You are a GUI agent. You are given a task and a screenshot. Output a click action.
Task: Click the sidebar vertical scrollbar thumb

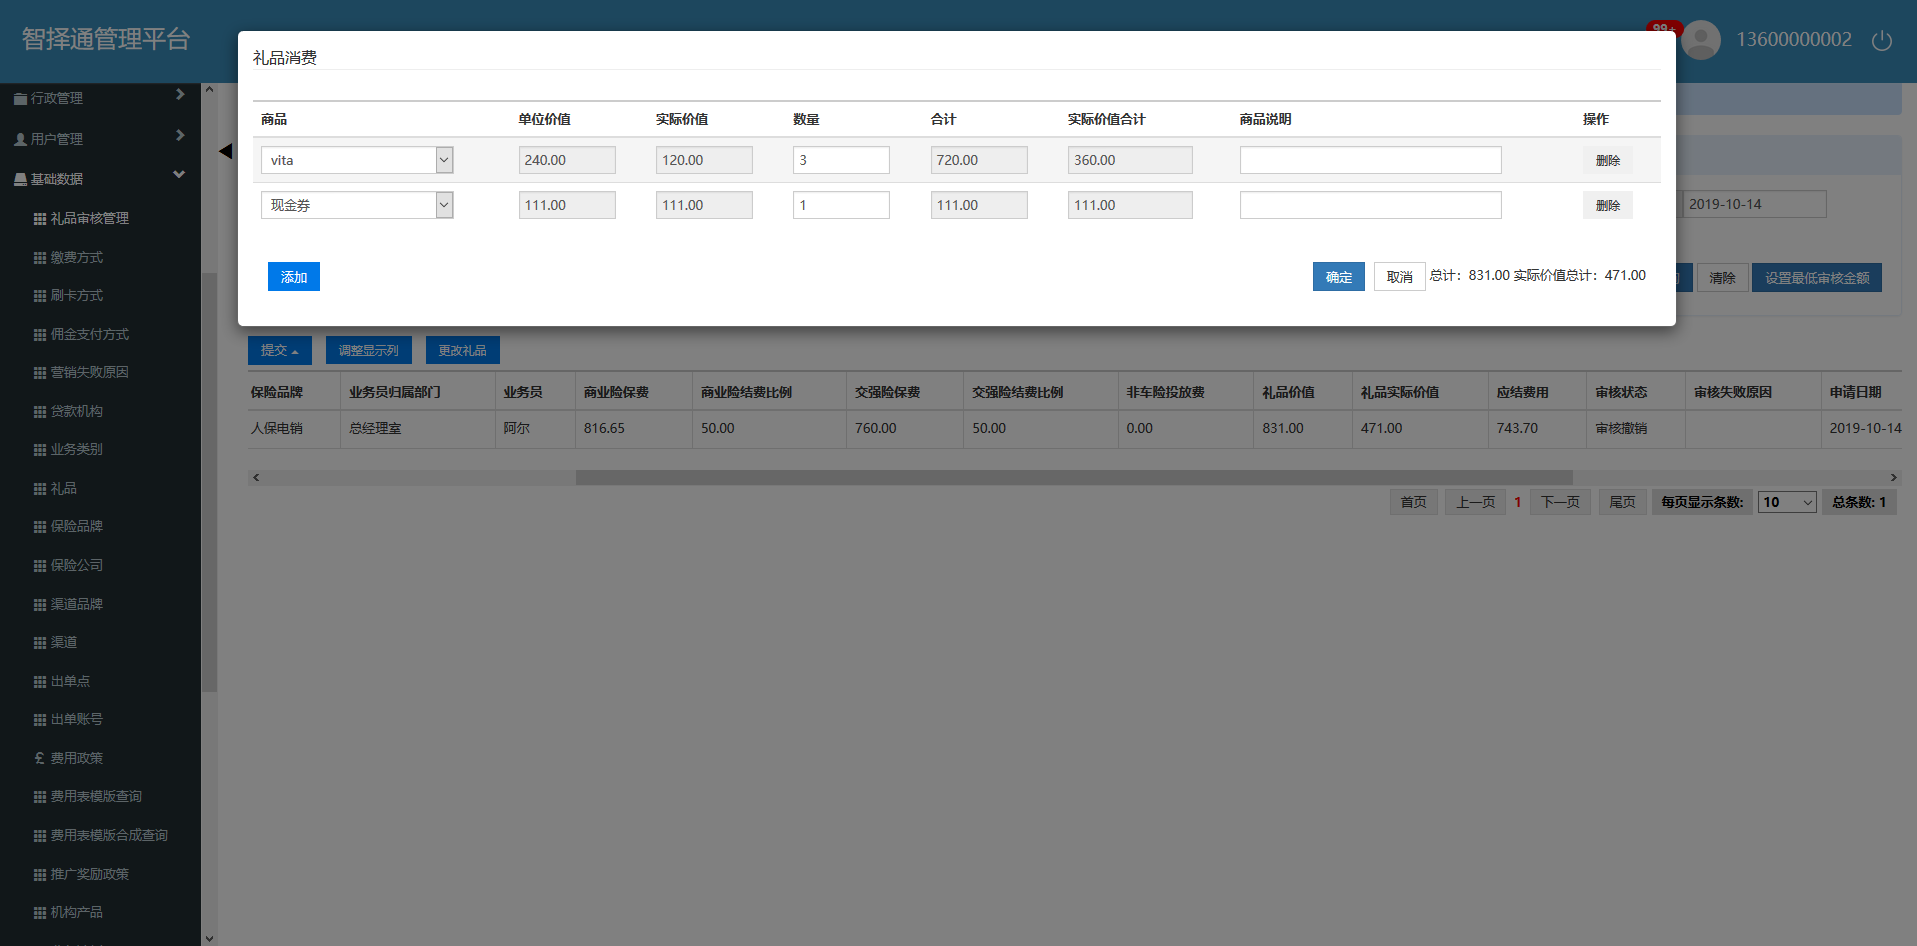[209, 482]
